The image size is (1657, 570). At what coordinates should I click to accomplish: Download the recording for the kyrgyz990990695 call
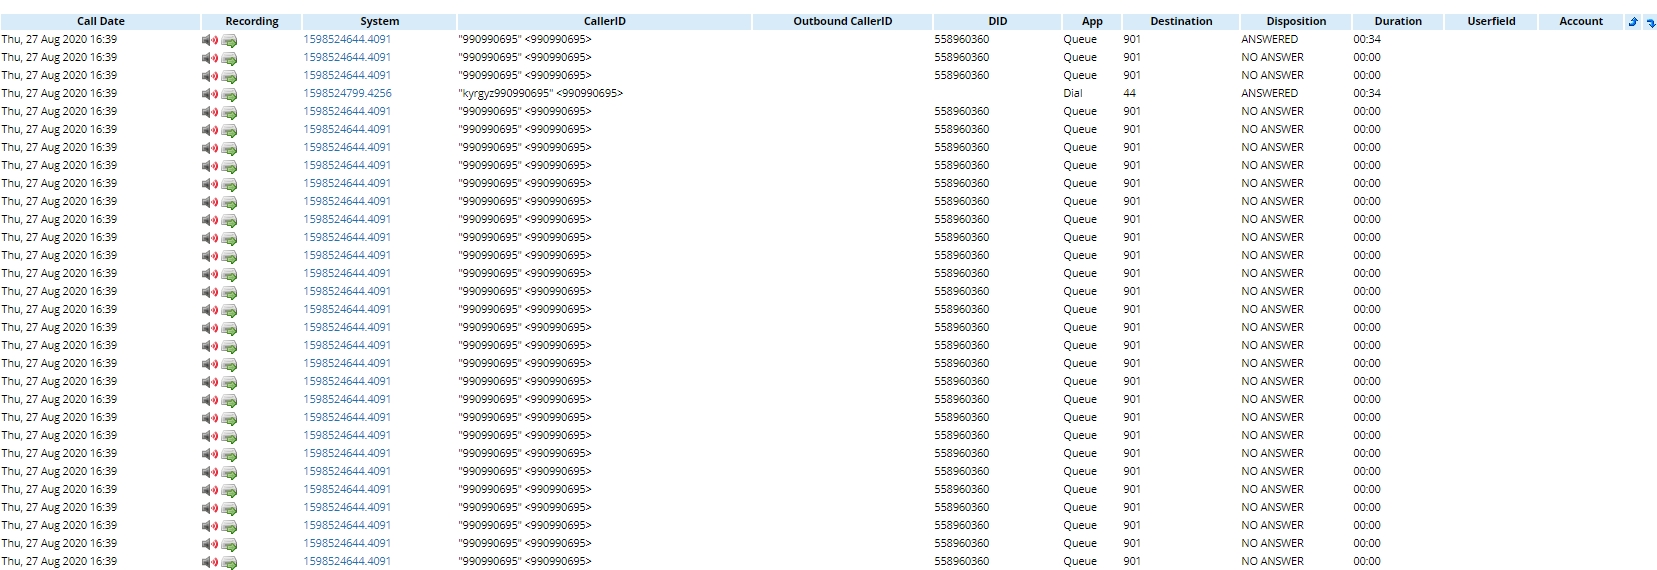(229, 95)
